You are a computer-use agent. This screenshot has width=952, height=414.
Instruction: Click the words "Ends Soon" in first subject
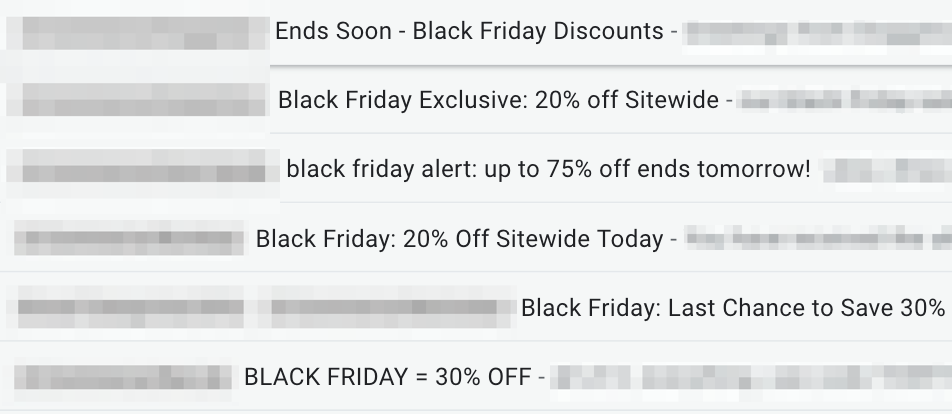[333, 31]
